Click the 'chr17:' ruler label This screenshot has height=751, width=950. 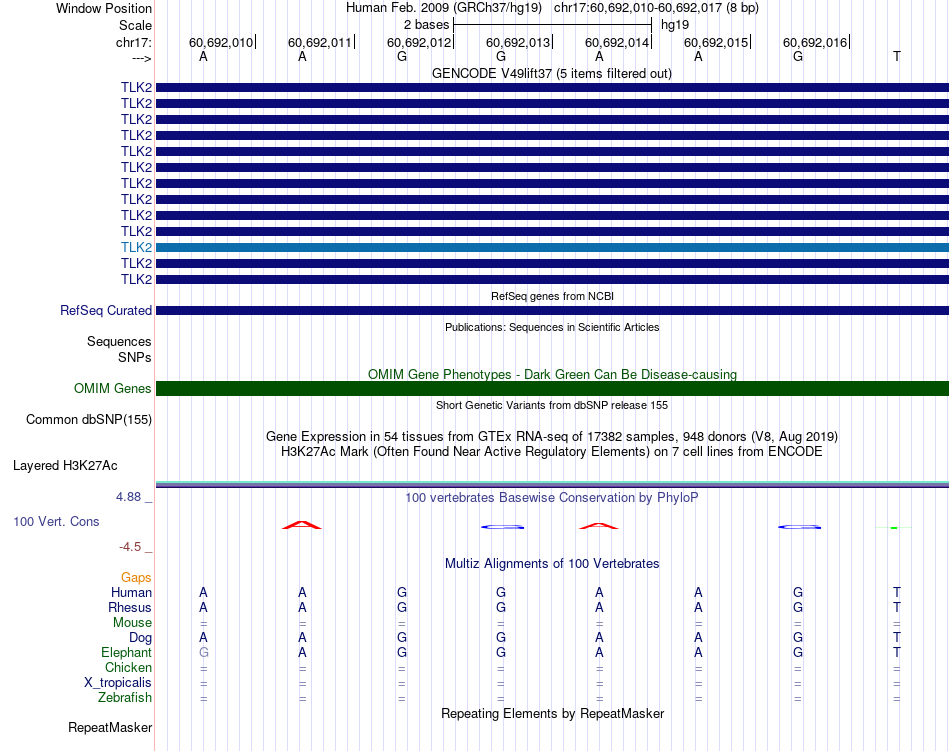(134, 42)
